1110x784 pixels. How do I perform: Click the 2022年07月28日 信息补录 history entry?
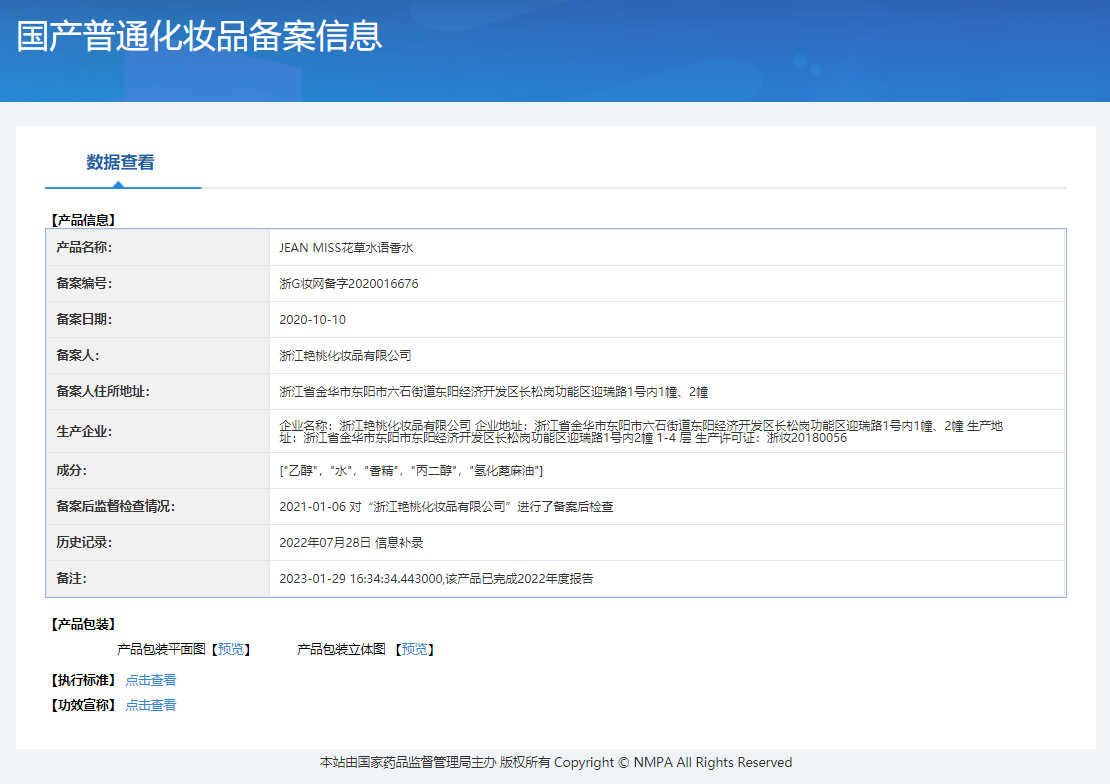pos(351,543)
